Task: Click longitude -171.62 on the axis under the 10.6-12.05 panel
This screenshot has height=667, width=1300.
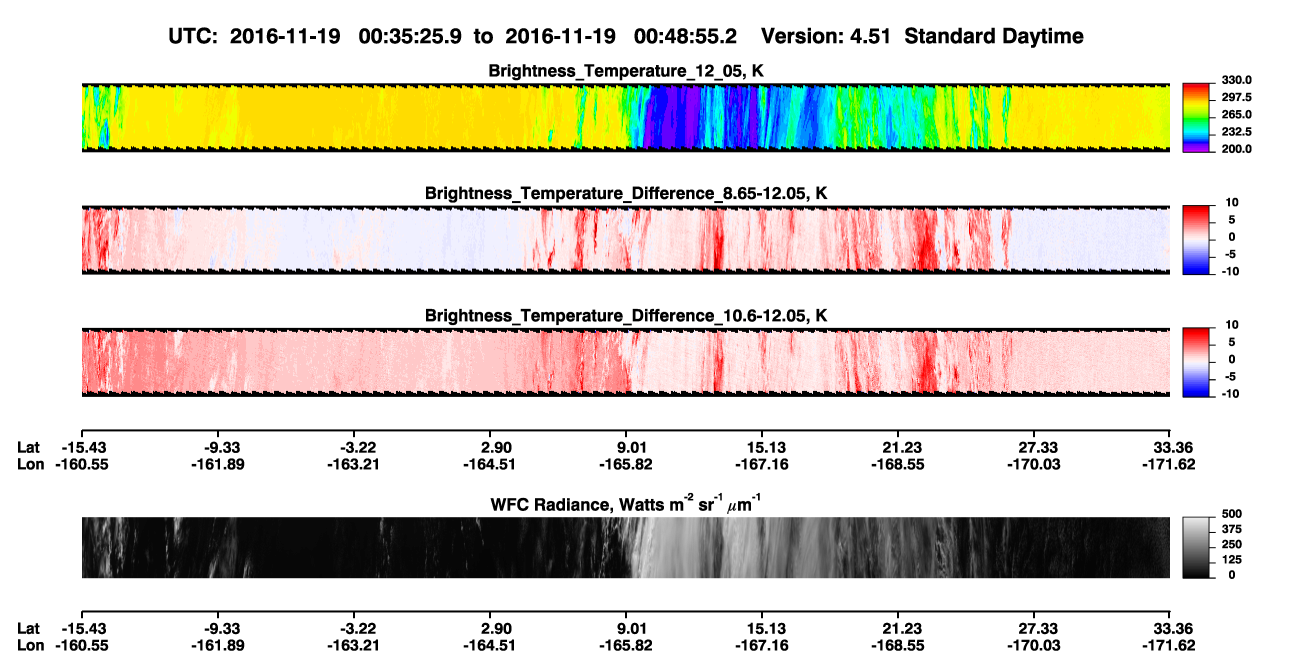Action: 1170,464
